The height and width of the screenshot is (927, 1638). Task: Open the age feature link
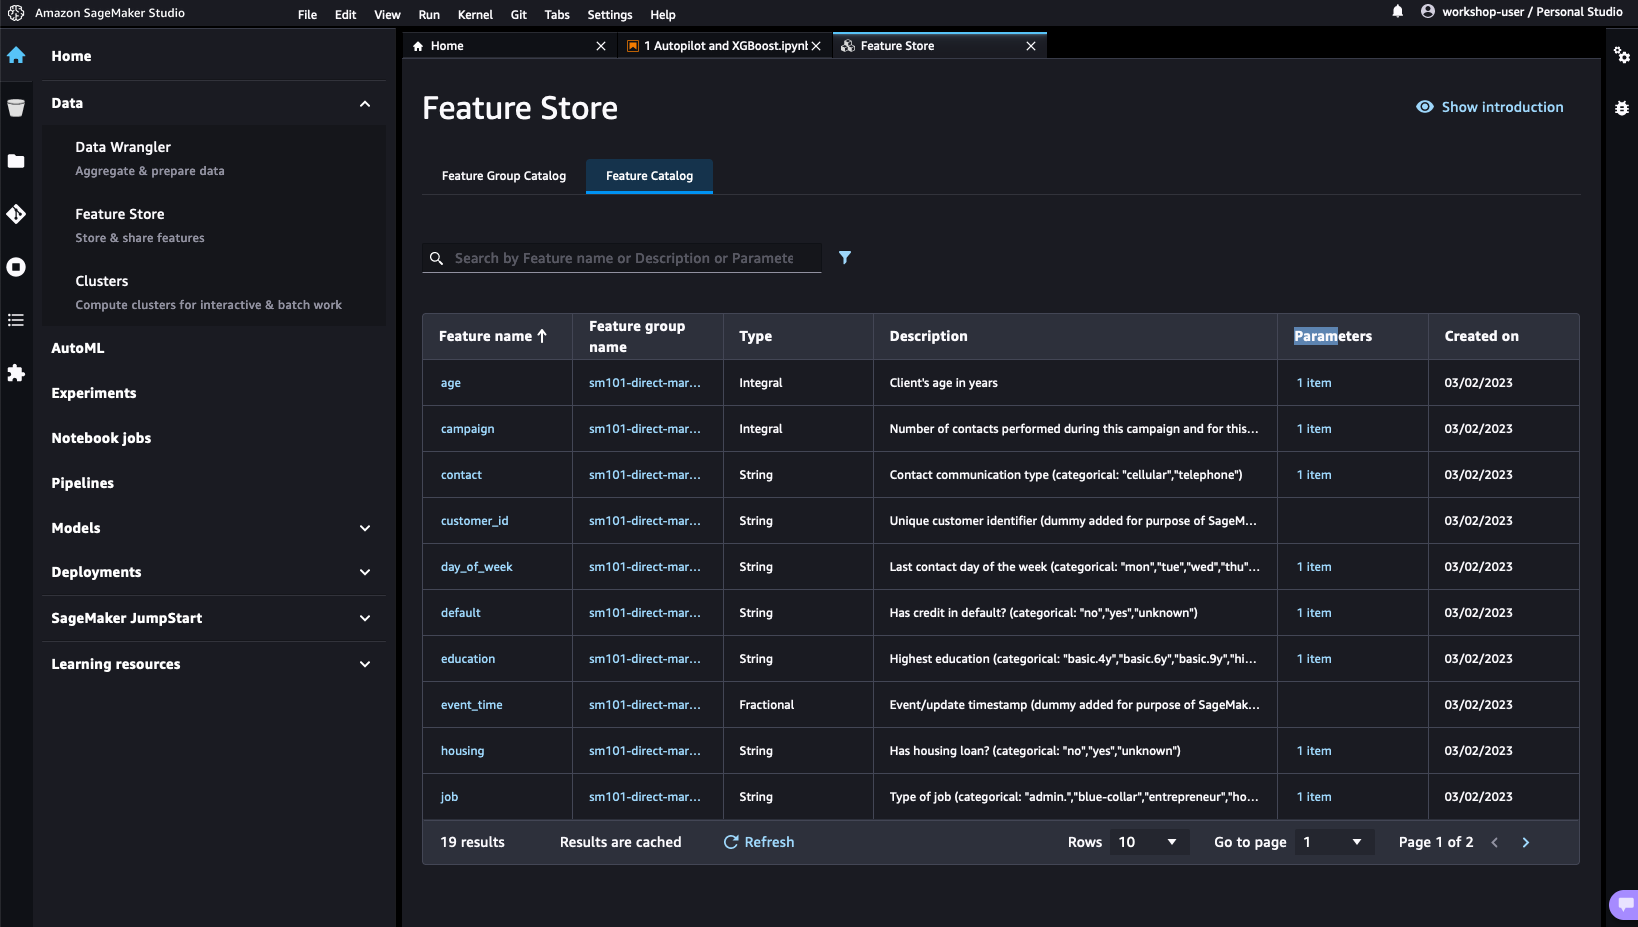451,383
